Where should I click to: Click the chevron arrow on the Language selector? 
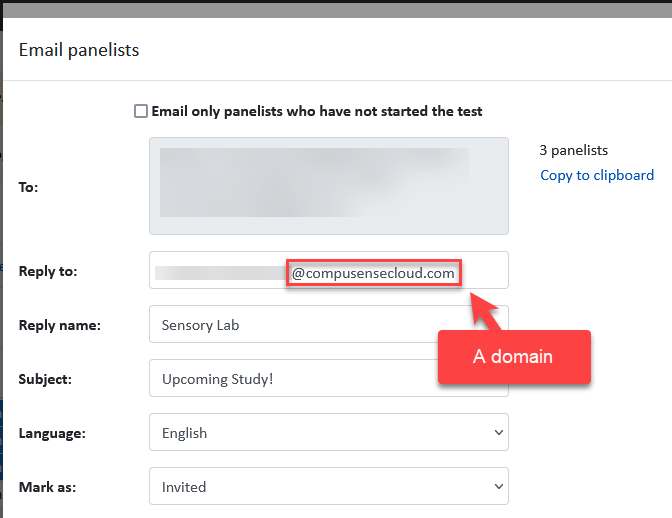[498, 432]
